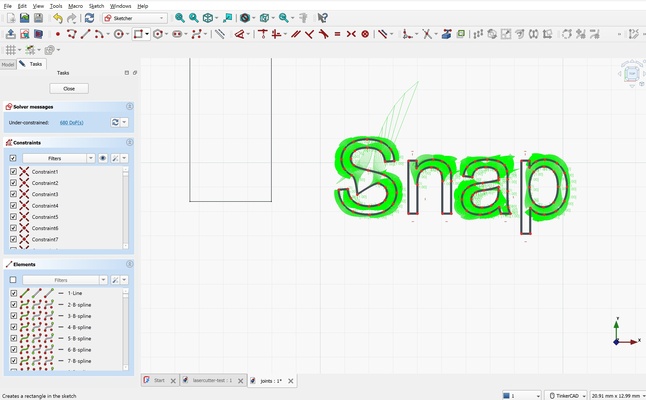
Task: Toggle the Constraints filter master checkbox
Action: (x=13, y=158)
